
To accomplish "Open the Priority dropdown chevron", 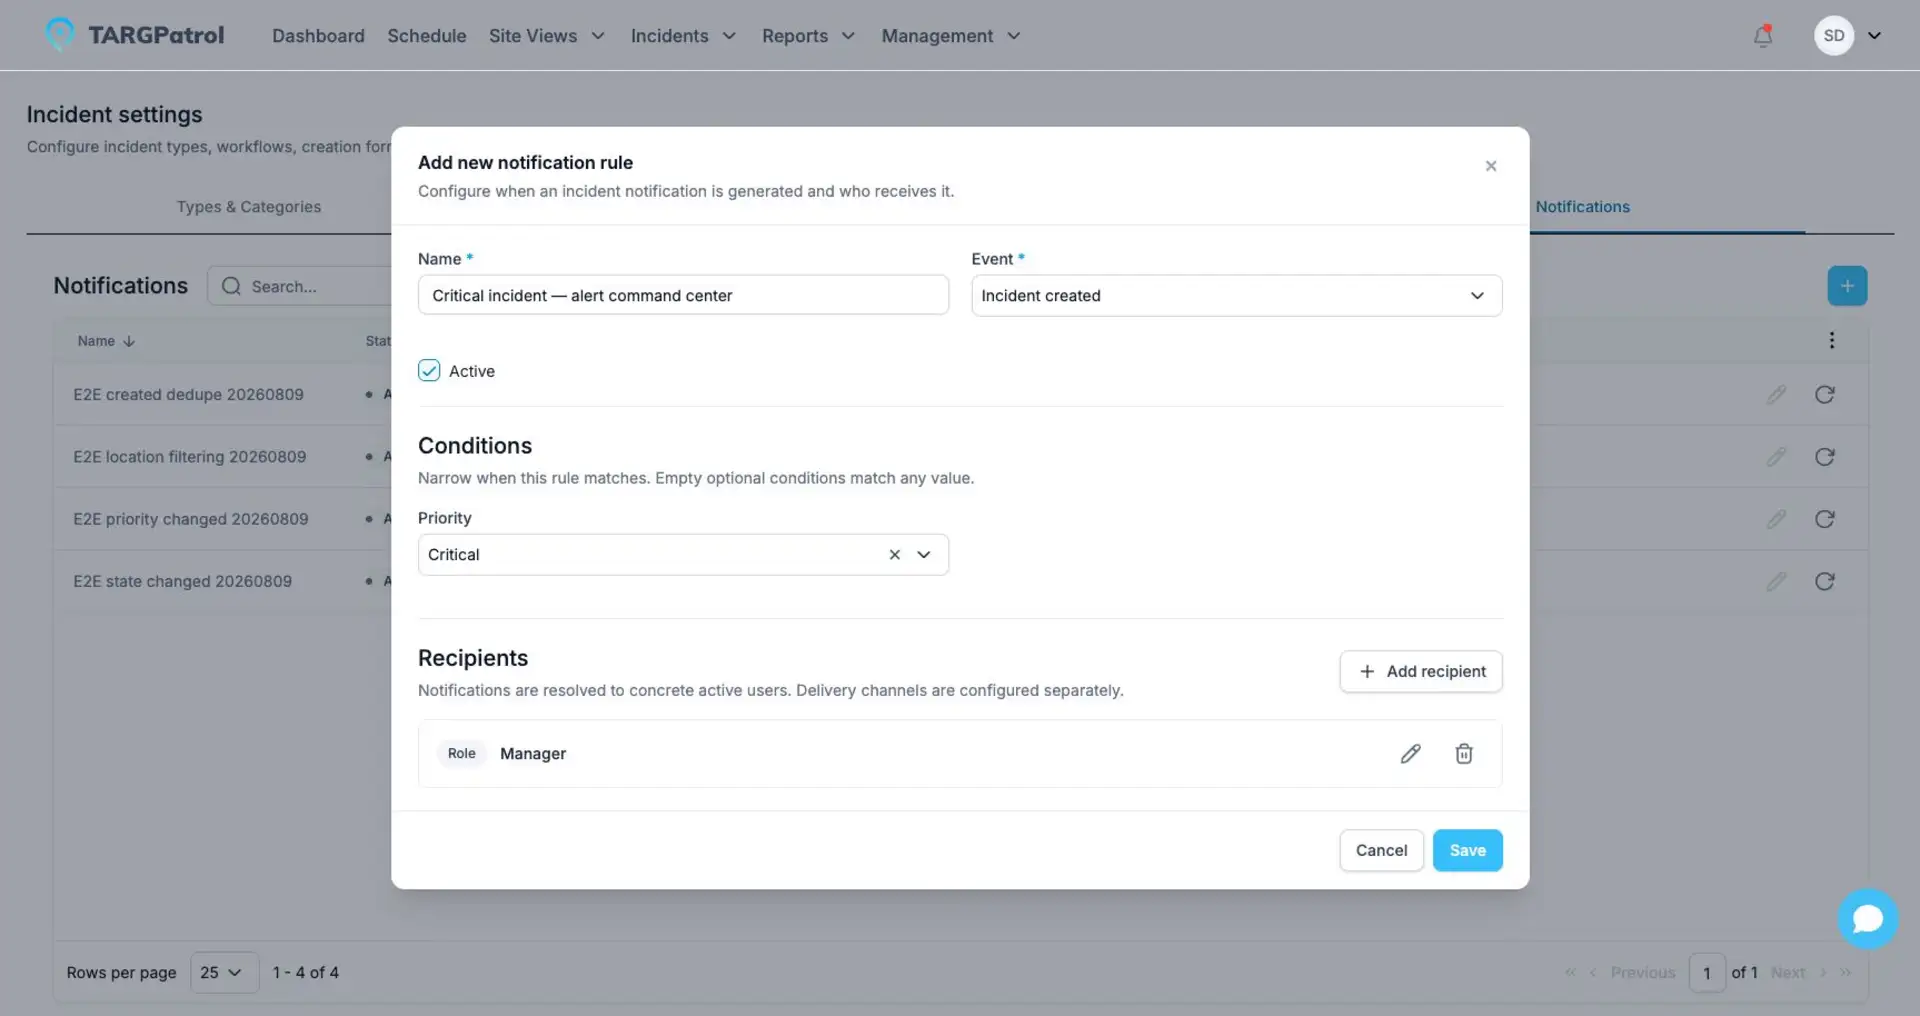I will 924,555.
